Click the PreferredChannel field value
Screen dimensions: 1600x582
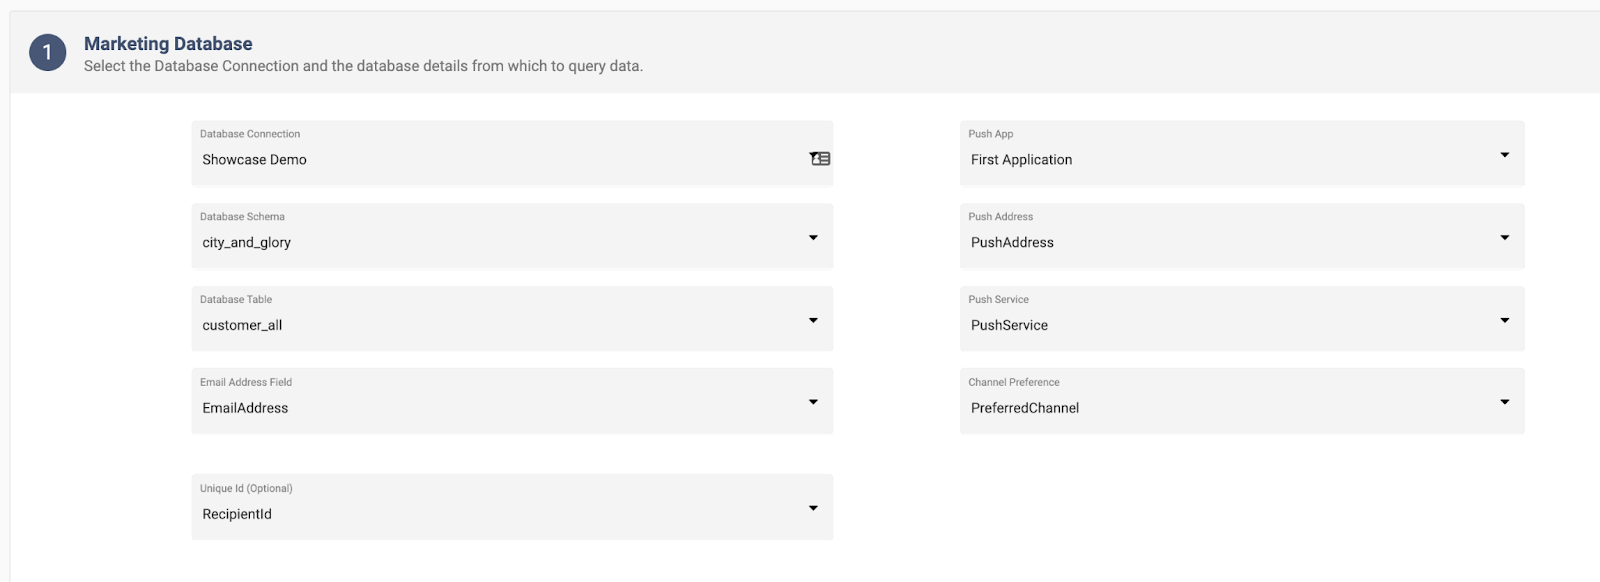[x=1025, y=408]
